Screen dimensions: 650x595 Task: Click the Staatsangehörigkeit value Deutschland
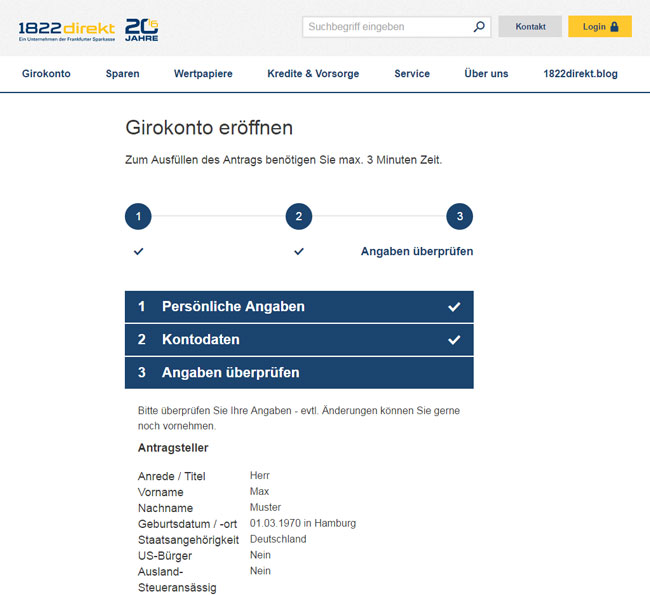[278, 539]
